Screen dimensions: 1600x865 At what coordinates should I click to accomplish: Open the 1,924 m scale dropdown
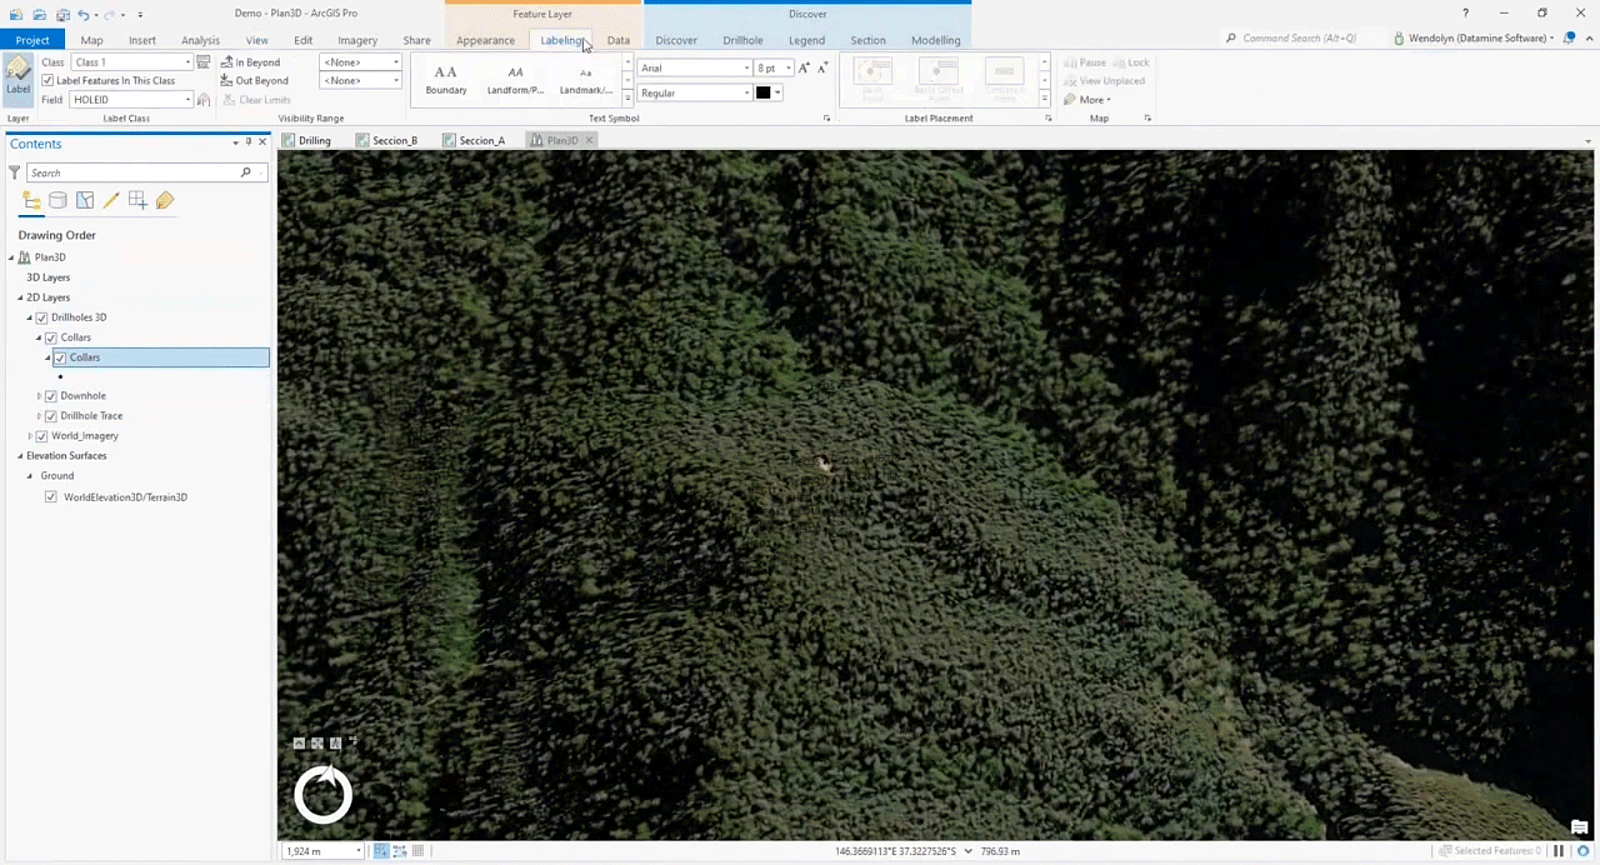coord(358,851)
